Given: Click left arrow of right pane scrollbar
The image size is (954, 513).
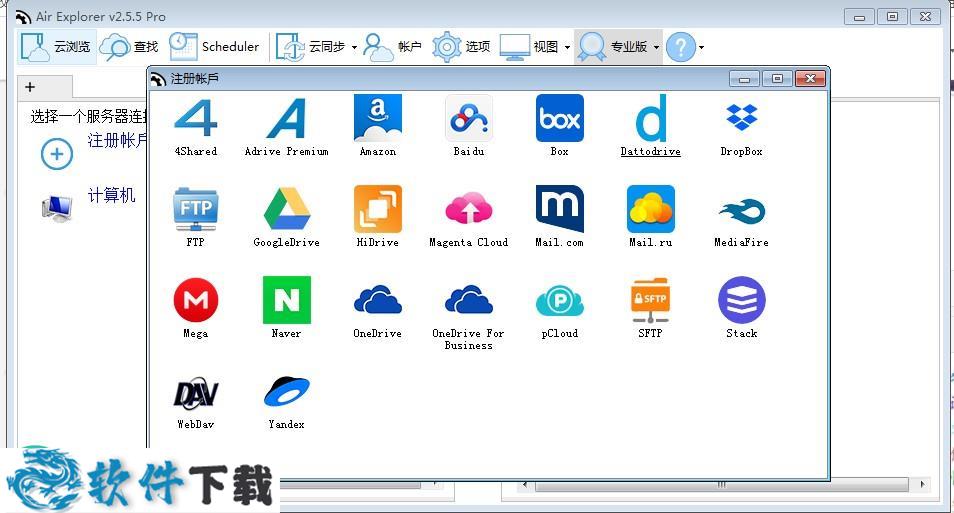Looking at the screenshot, I should 525,484.
